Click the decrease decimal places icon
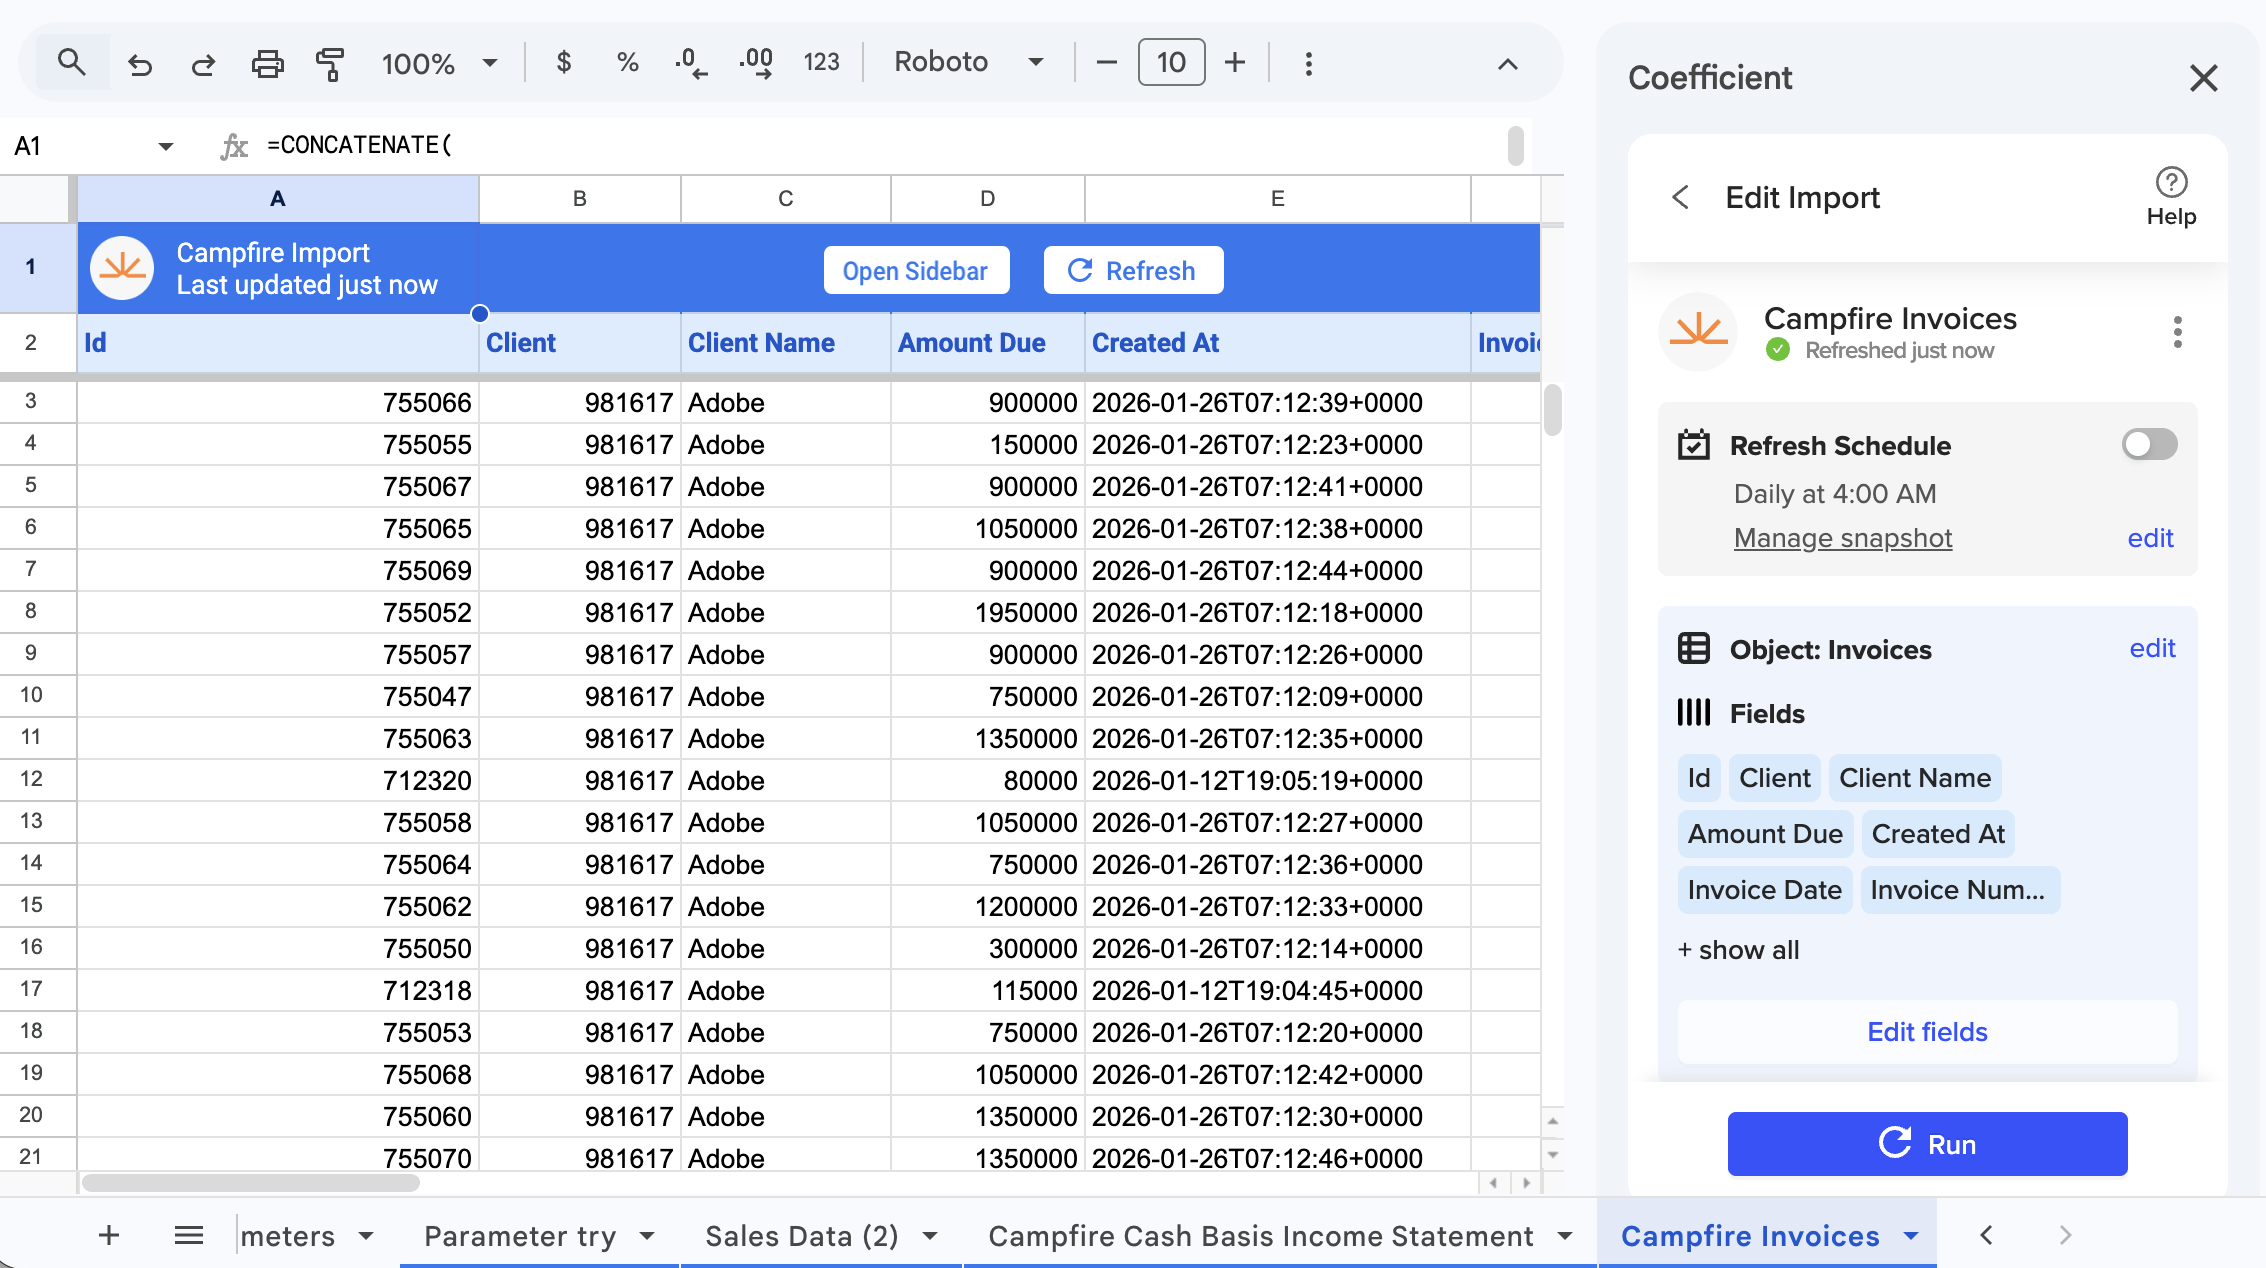The image size is (2266, 1268). (x=691, y=63)
